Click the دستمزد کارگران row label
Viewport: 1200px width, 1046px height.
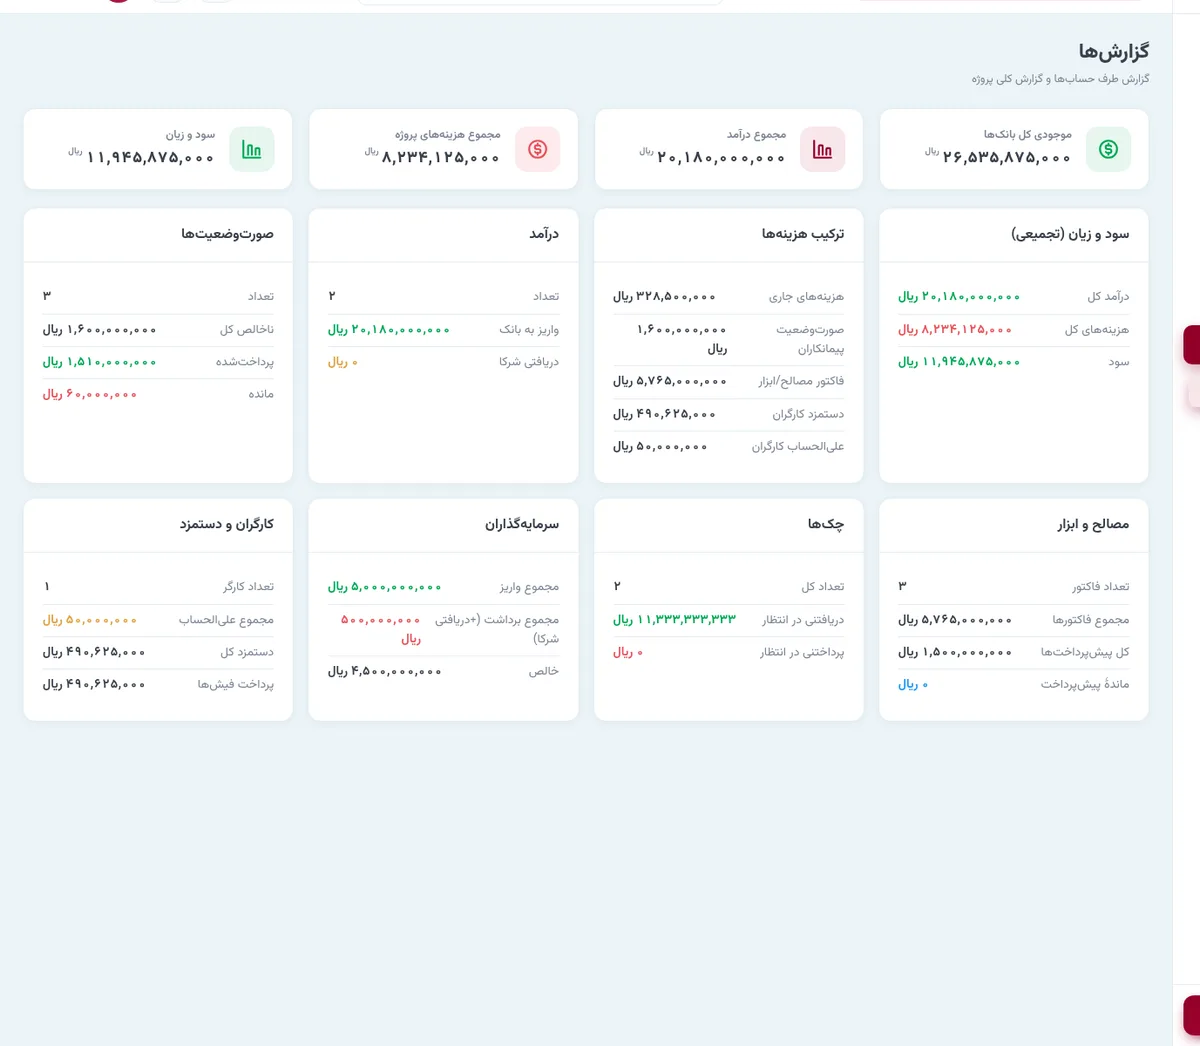(808, 414)
